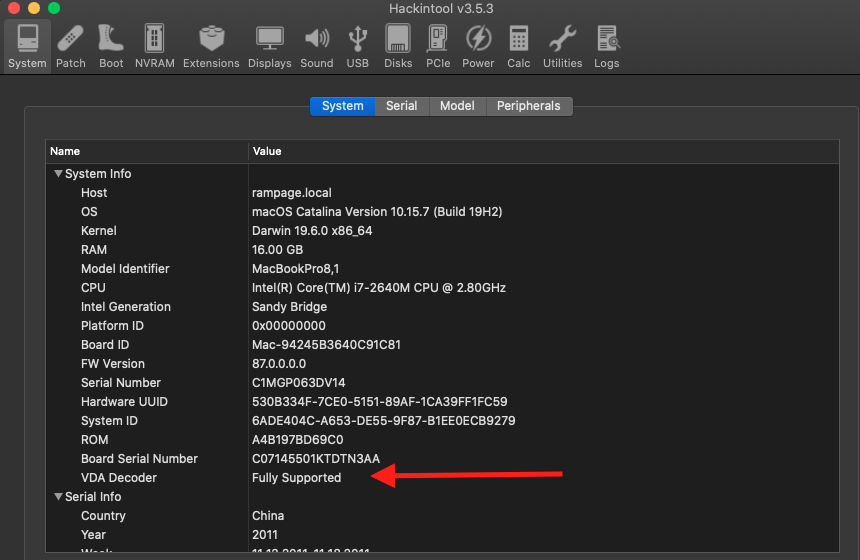Select the Country row
860x560 pixels.
tap(442, 516)
